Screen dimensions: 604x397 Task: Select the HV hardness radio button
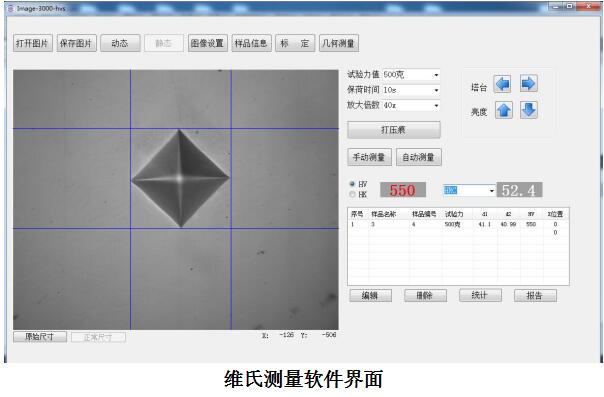[x=352, y=184]
